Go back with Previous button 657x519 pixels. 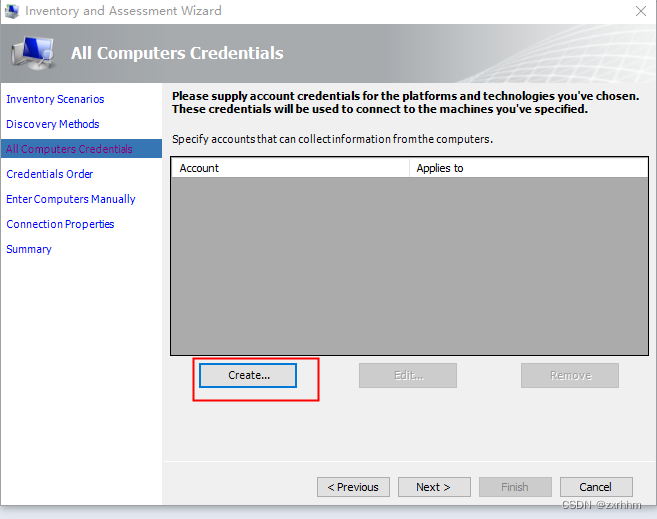coord(353,487)
